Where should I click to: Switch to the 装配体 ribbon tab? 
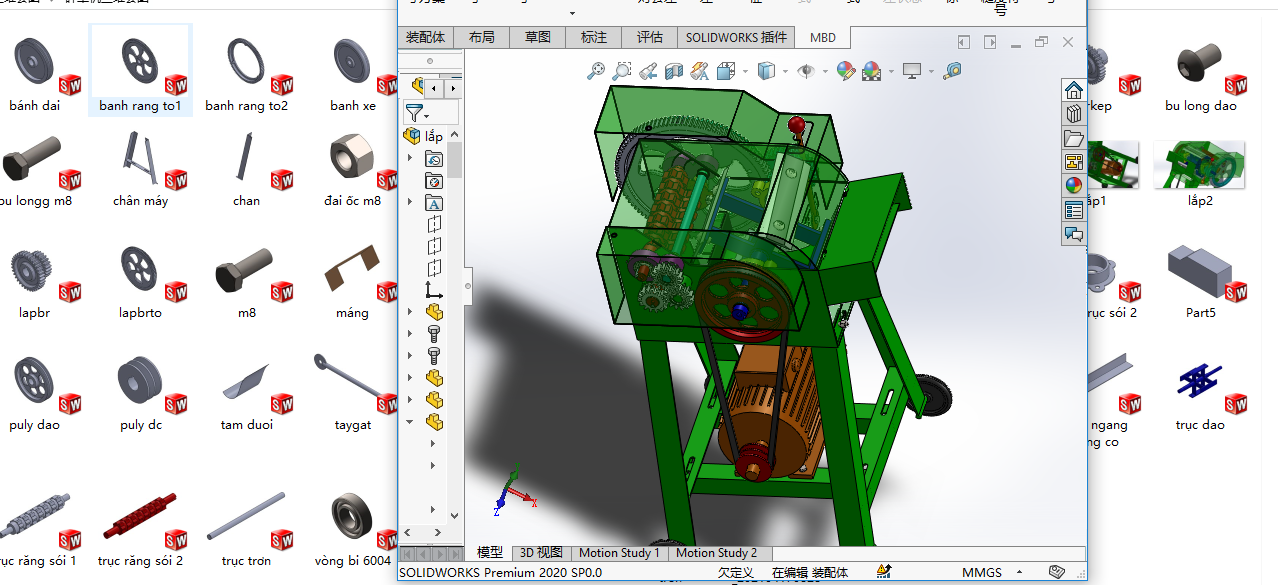tap(426, 37)
